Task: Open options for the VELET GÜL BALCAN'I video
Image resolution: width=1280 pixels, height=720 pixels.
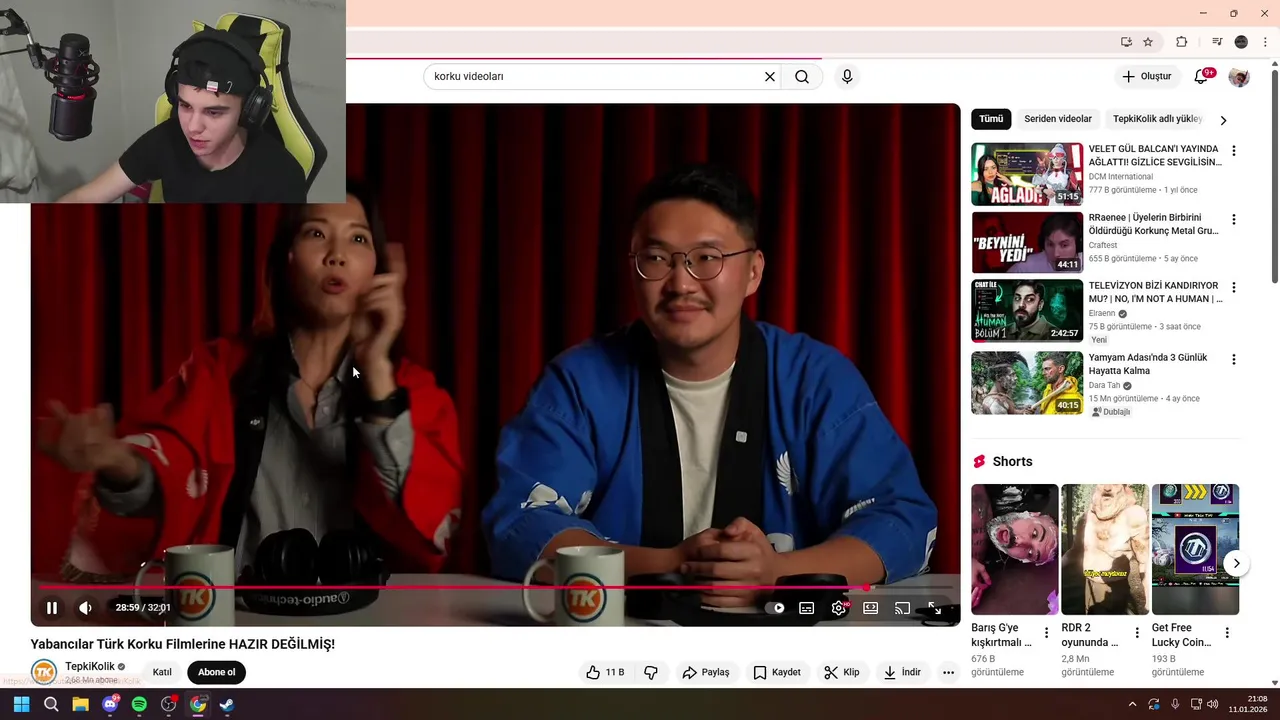Action: [1234, 151]
